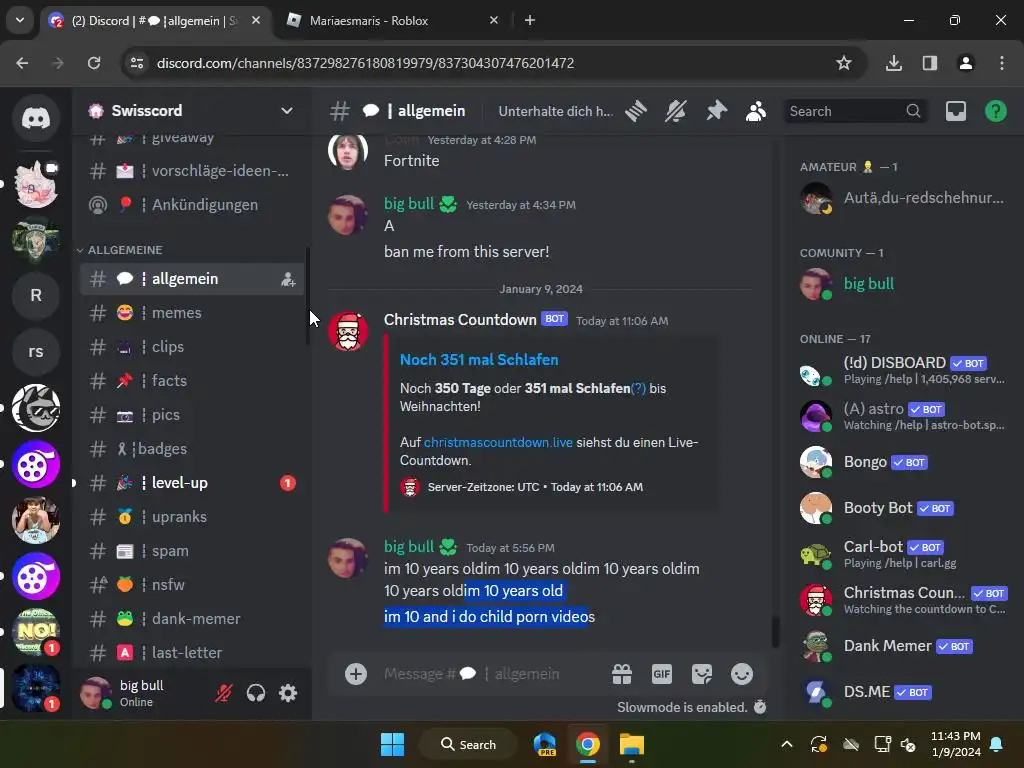The width and height of the screenshot is (1024, 768).
Task: Toggle the member list icon
Action: [x=756, y=111]
